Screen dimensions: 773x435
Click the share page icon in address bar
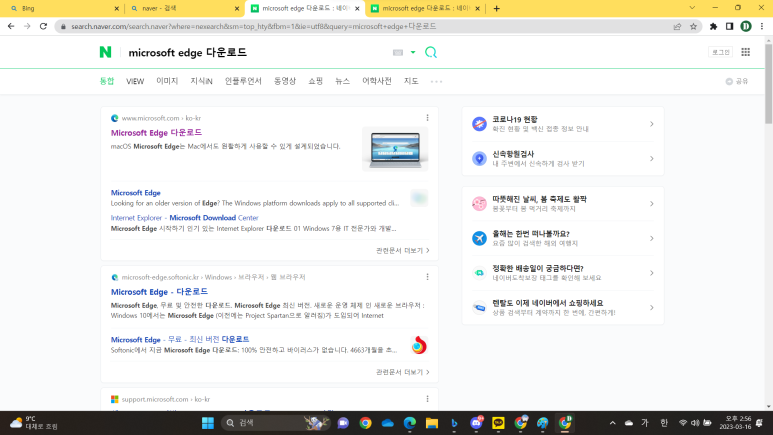coord(677,26)
